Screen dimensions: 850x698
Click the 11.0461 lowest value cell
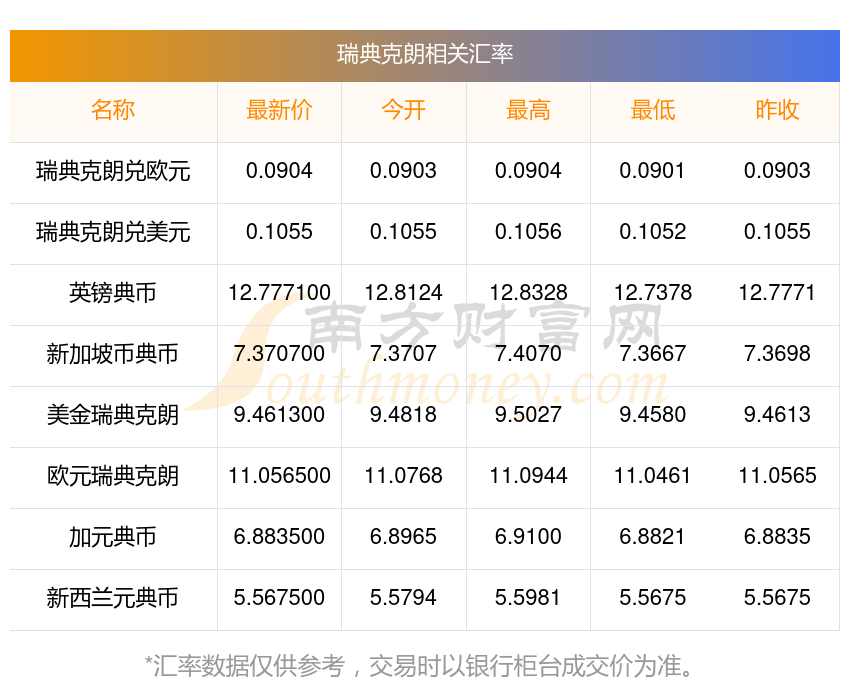point(653,476)
